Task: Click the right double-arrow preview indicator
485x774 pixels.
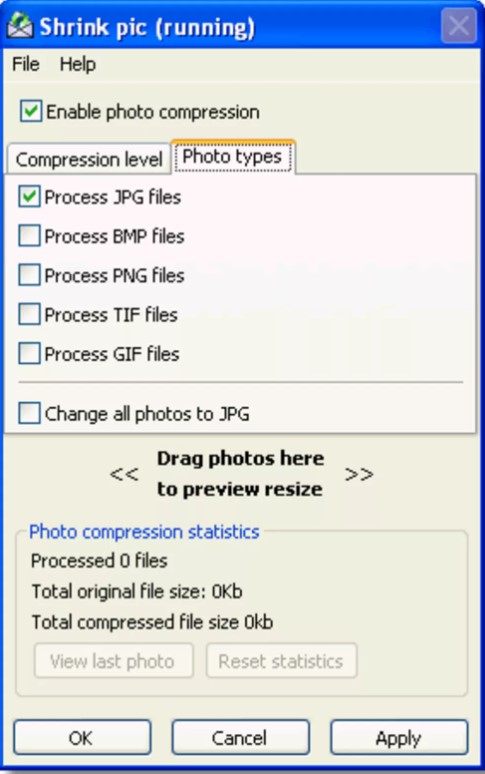Action: tap(359, 474)
